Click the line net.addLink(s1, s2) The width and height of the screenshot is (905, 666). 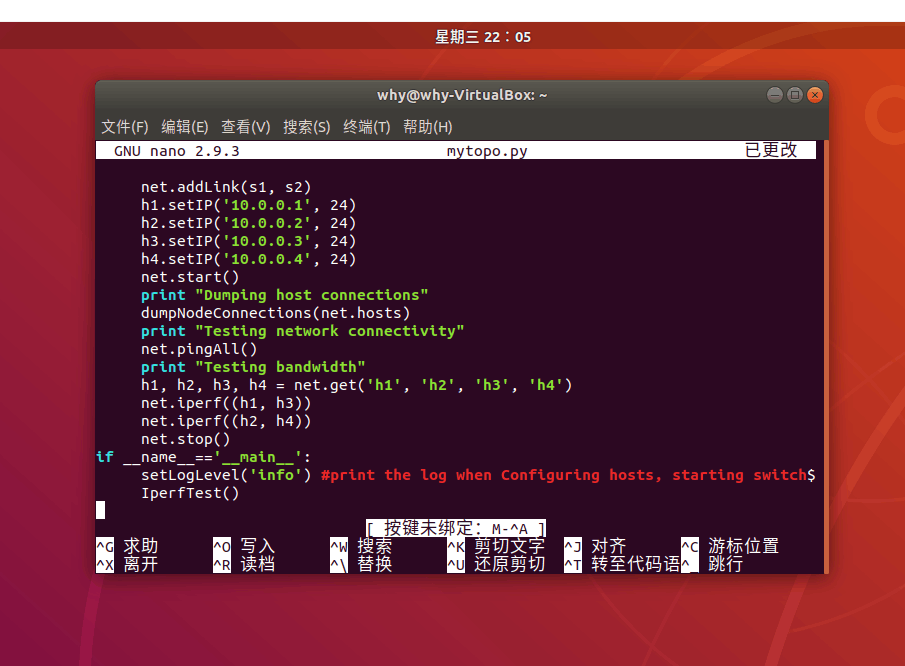tap(226, 187)
